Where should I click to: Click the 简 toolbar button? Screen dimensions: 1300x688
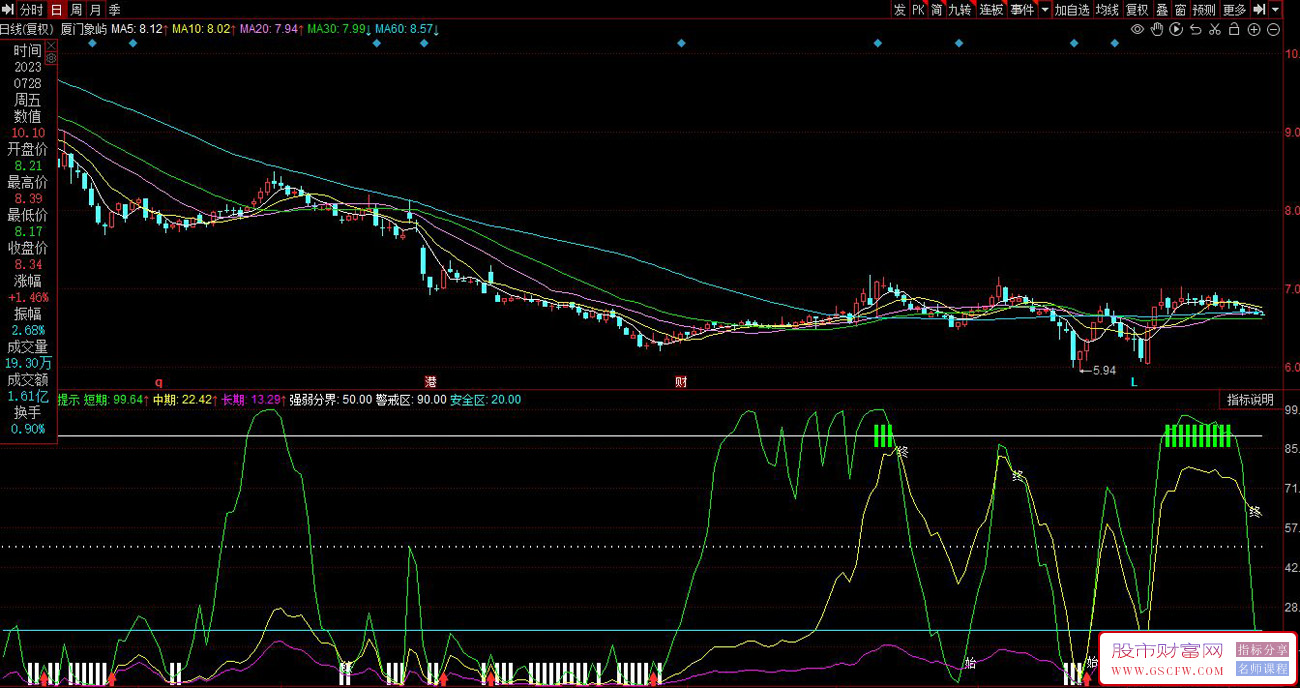[x=937, y=10]
